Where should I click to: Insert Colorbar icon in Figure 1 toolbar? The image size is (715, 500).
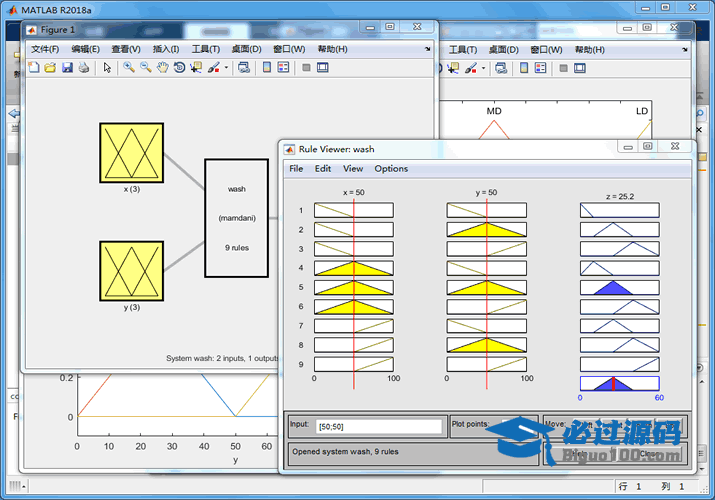pyautogui.click(x=267, y=67)
